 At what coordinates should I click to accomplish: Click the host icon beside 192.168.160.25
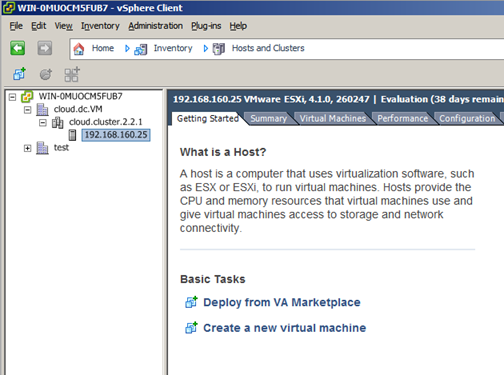(x=72, y=135)
